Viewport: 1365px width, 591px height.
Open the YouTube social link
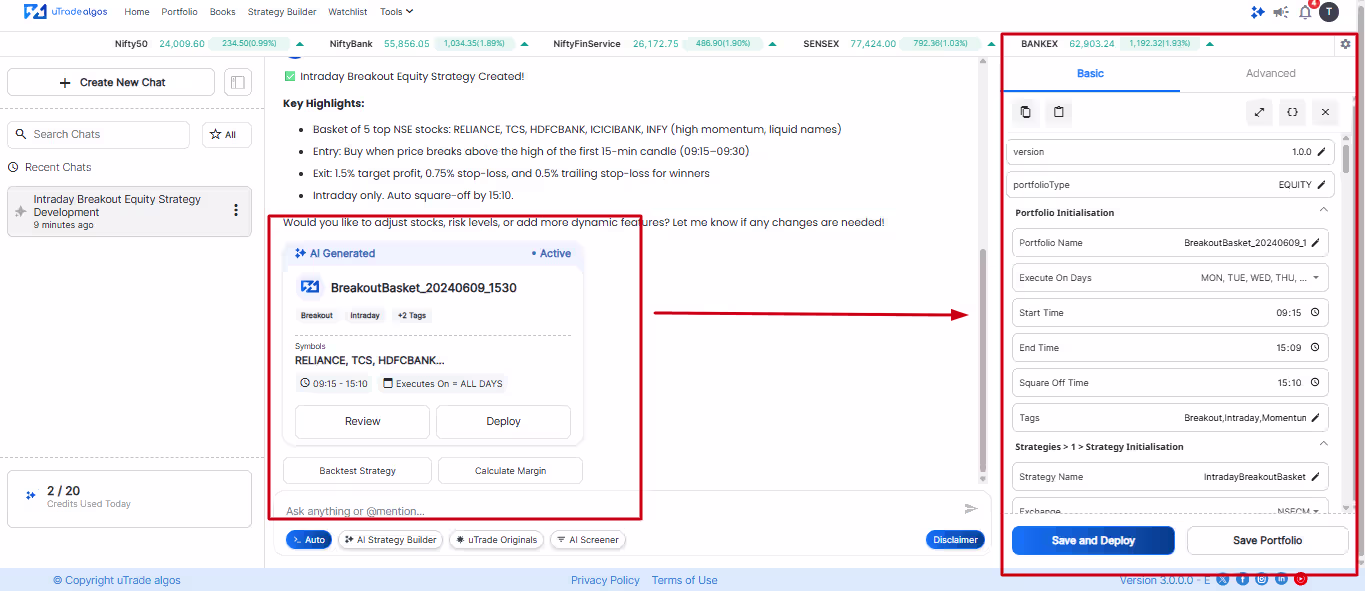(1301, 579)
